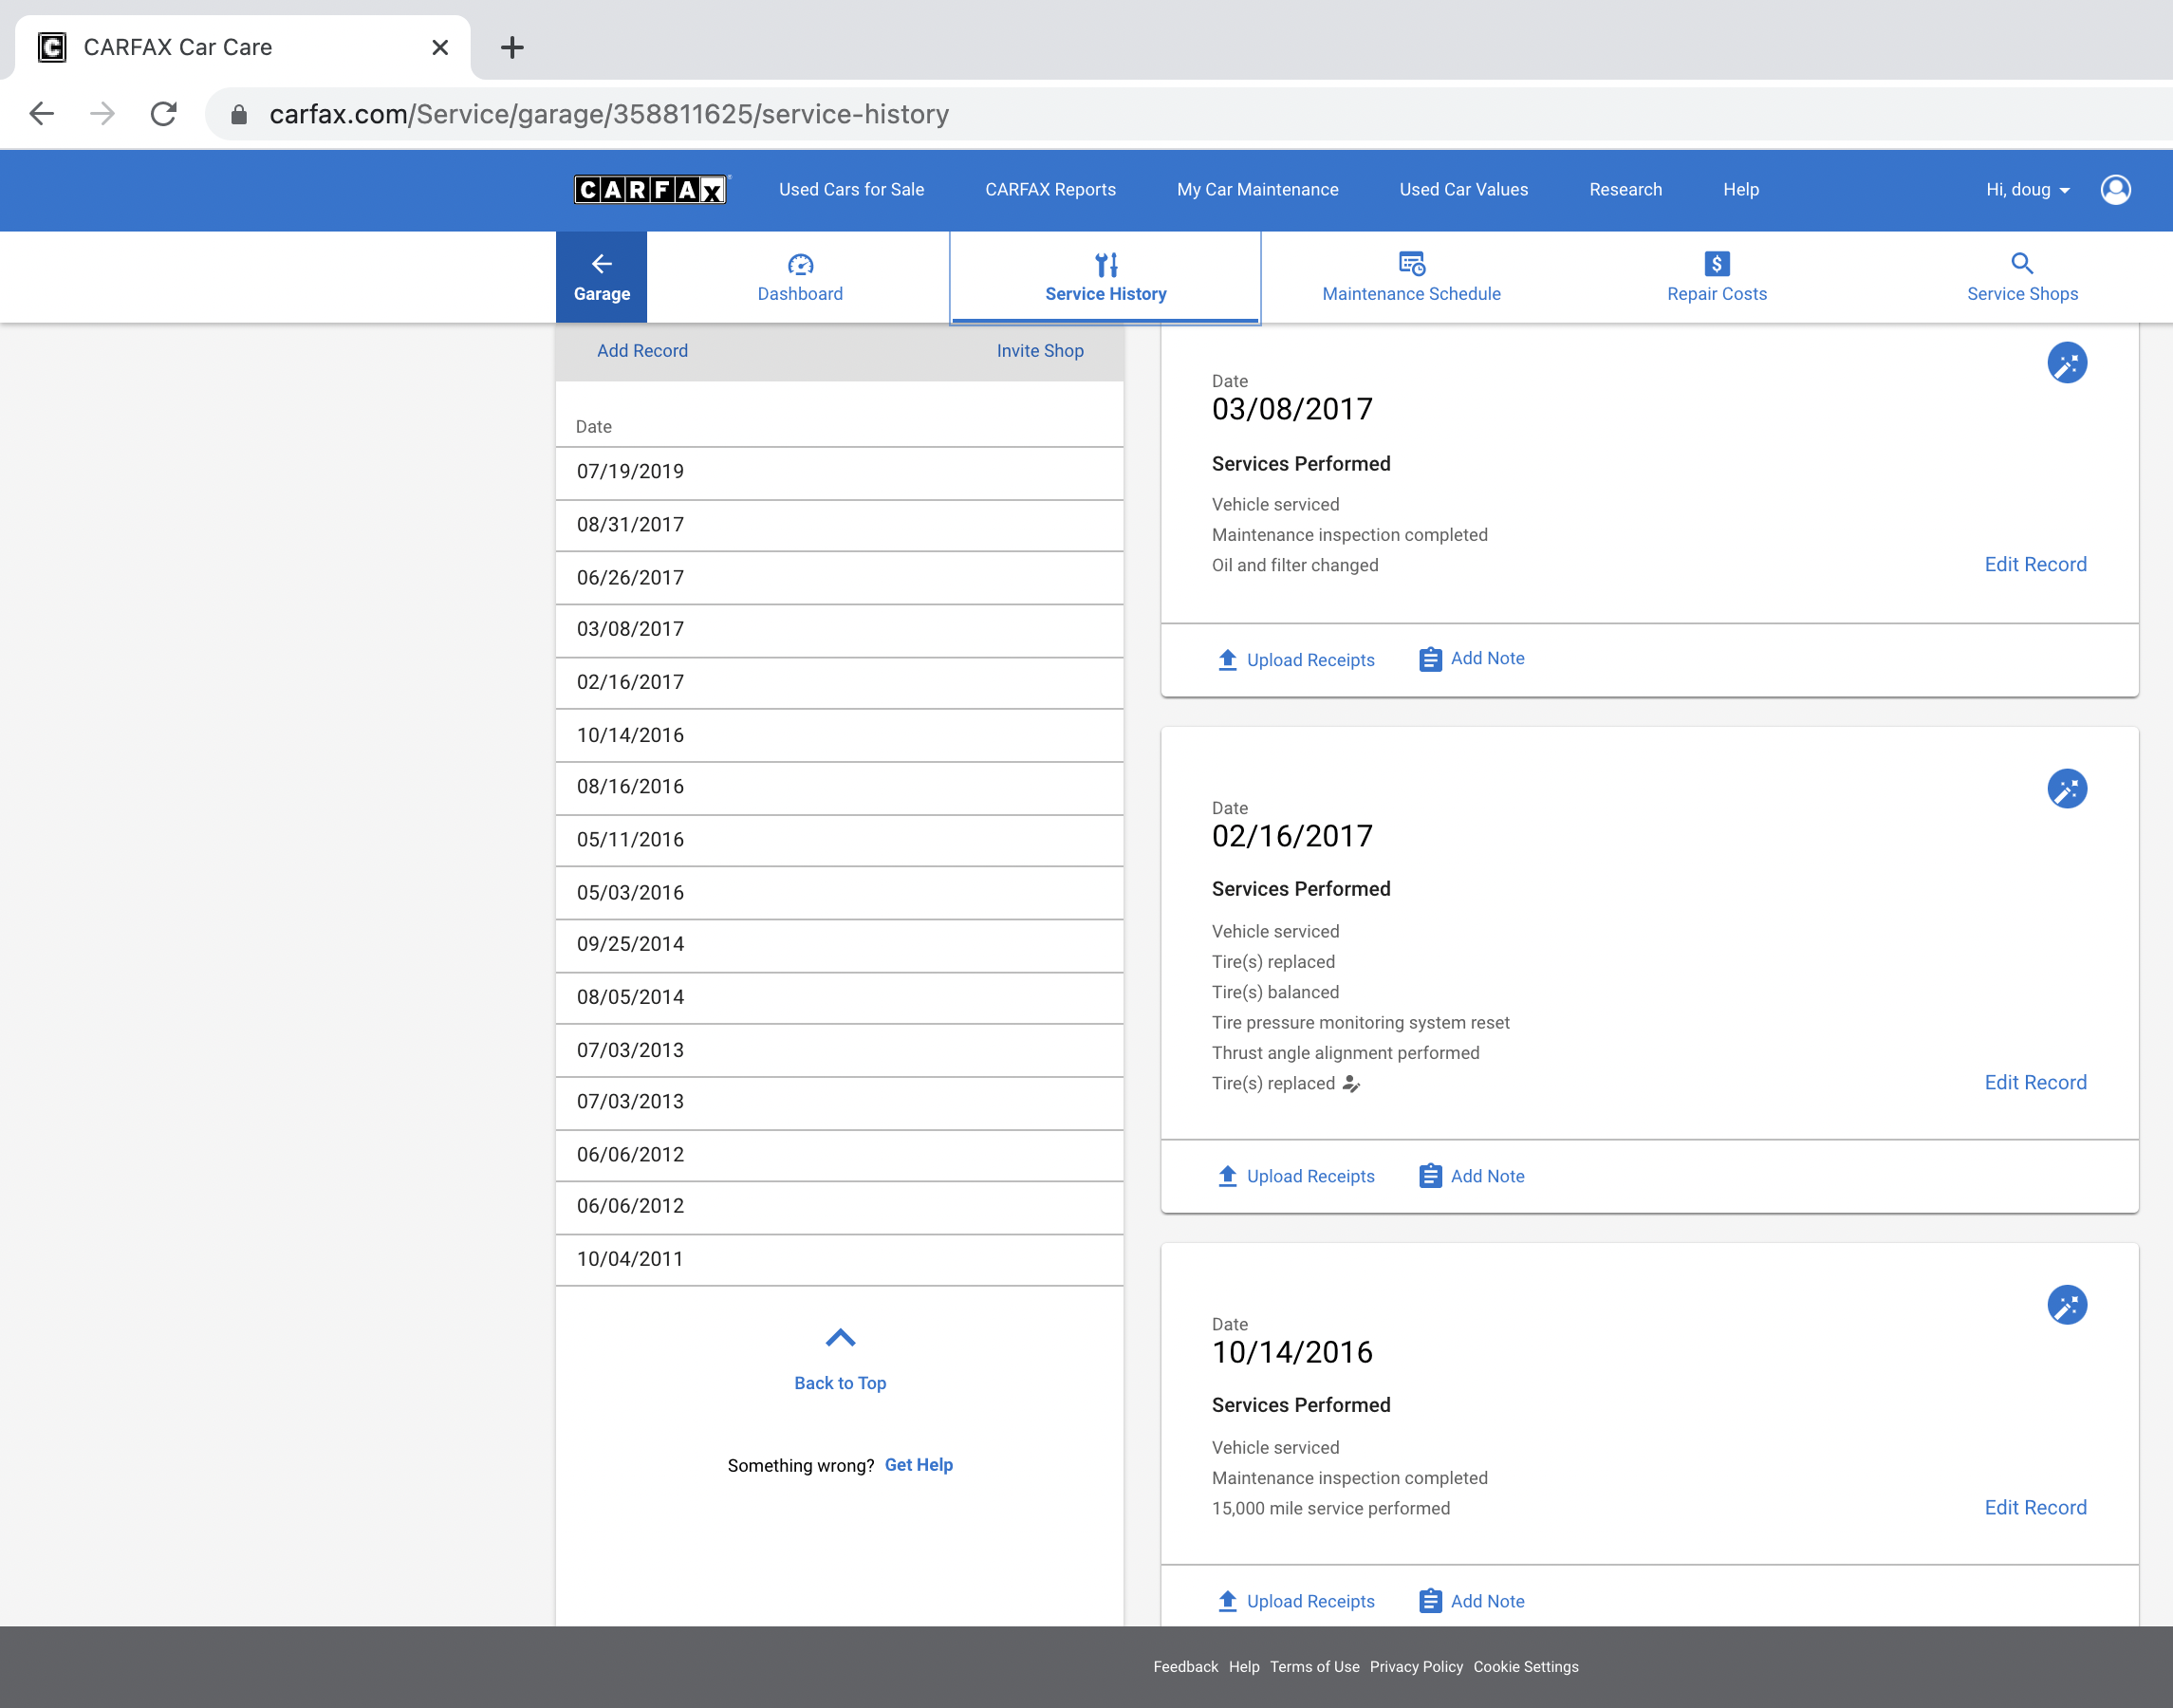Viewport: 2173px width, 1708px height.
Task: Click Privacy Policy in footer
Action: point(1416,1667)
